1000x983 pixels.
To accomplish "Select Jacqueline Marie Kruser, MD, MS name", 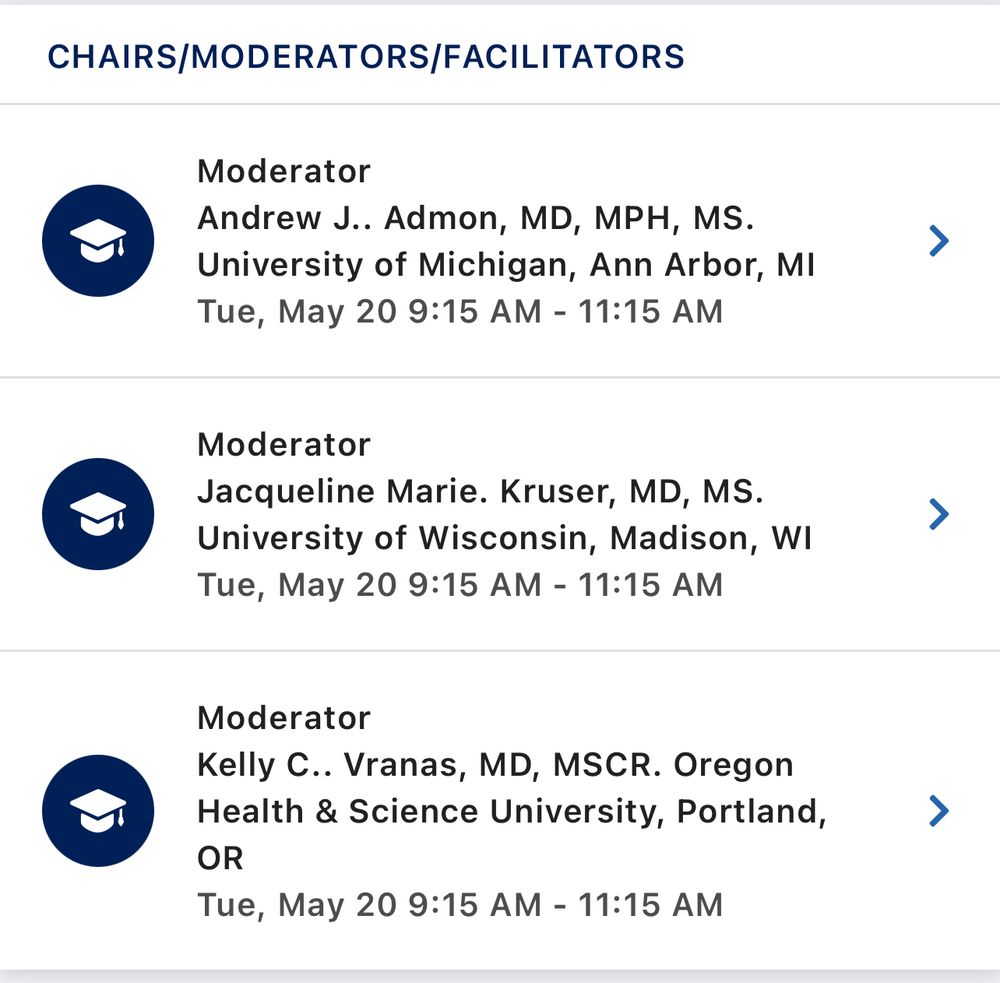I will 480,492.
